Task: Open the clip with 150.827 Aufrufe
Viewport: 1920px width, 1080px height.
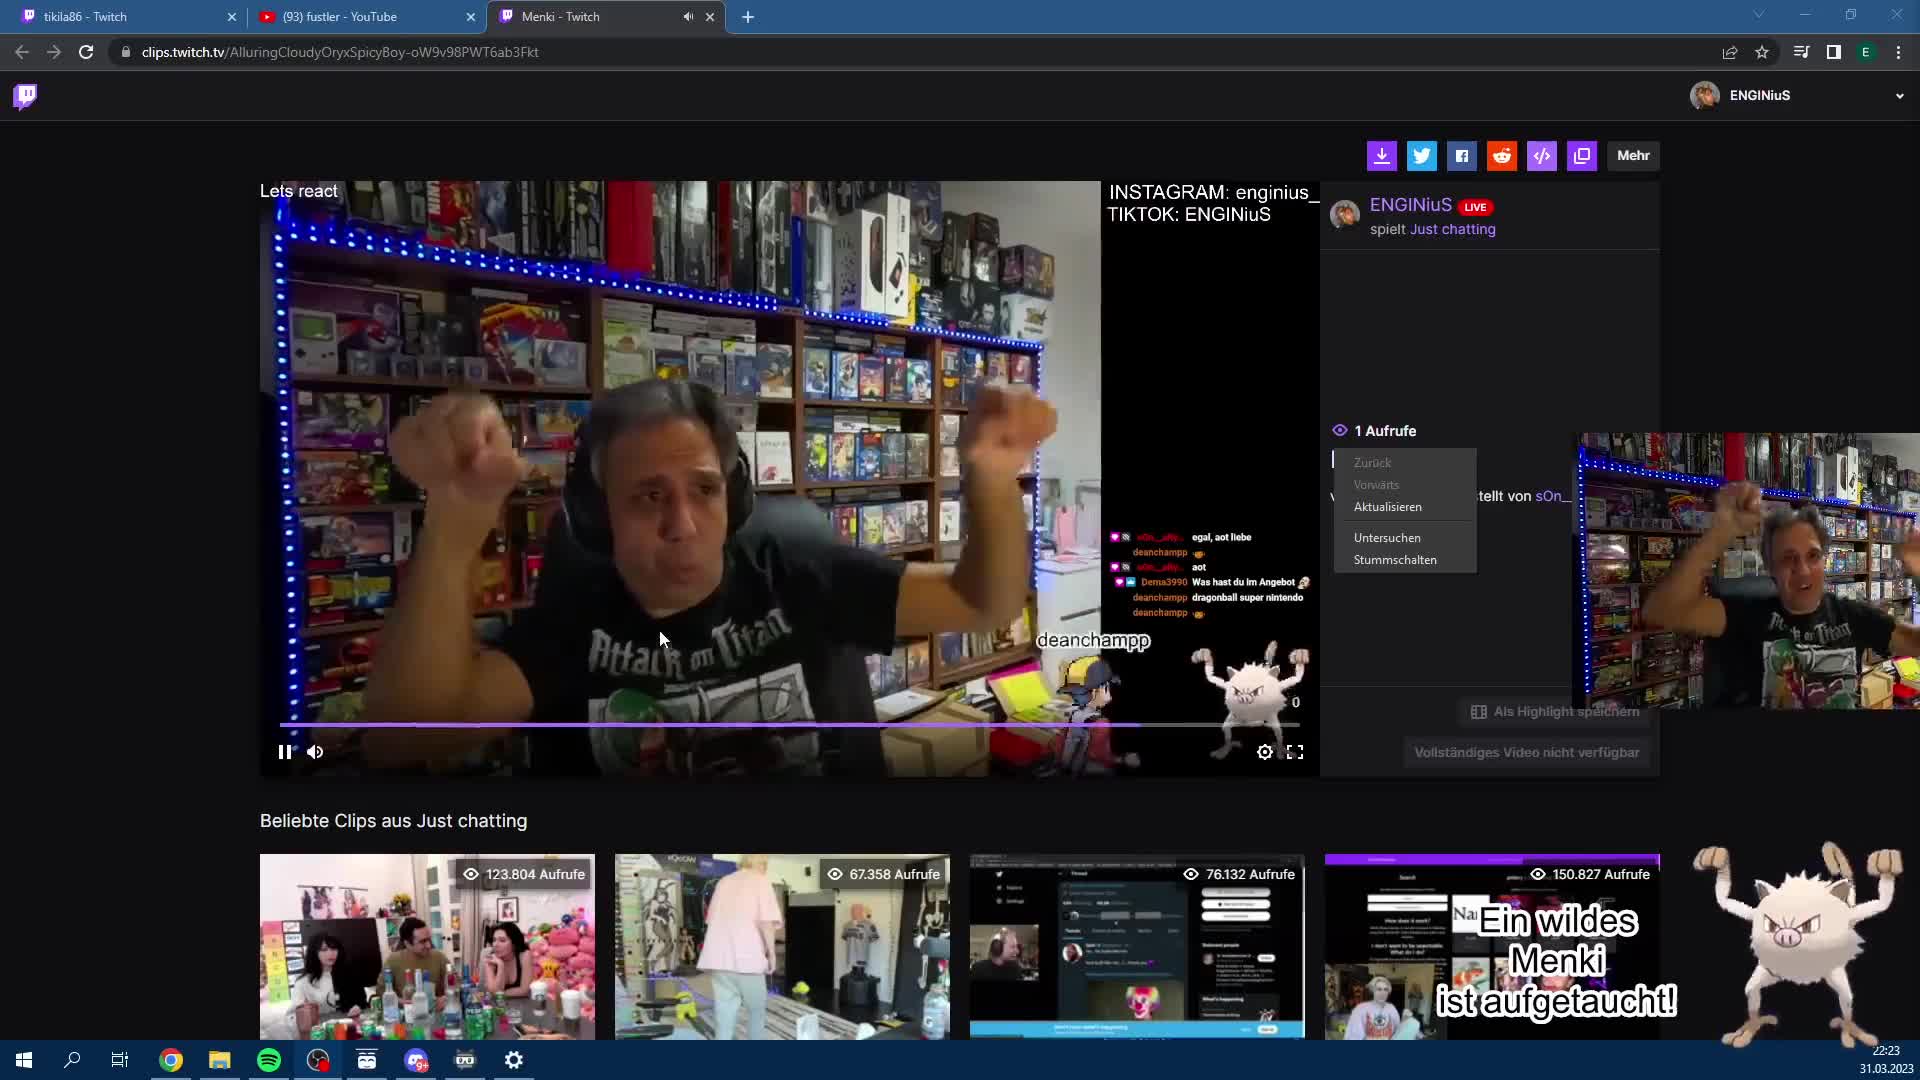Action: [x=1492, y=946]
